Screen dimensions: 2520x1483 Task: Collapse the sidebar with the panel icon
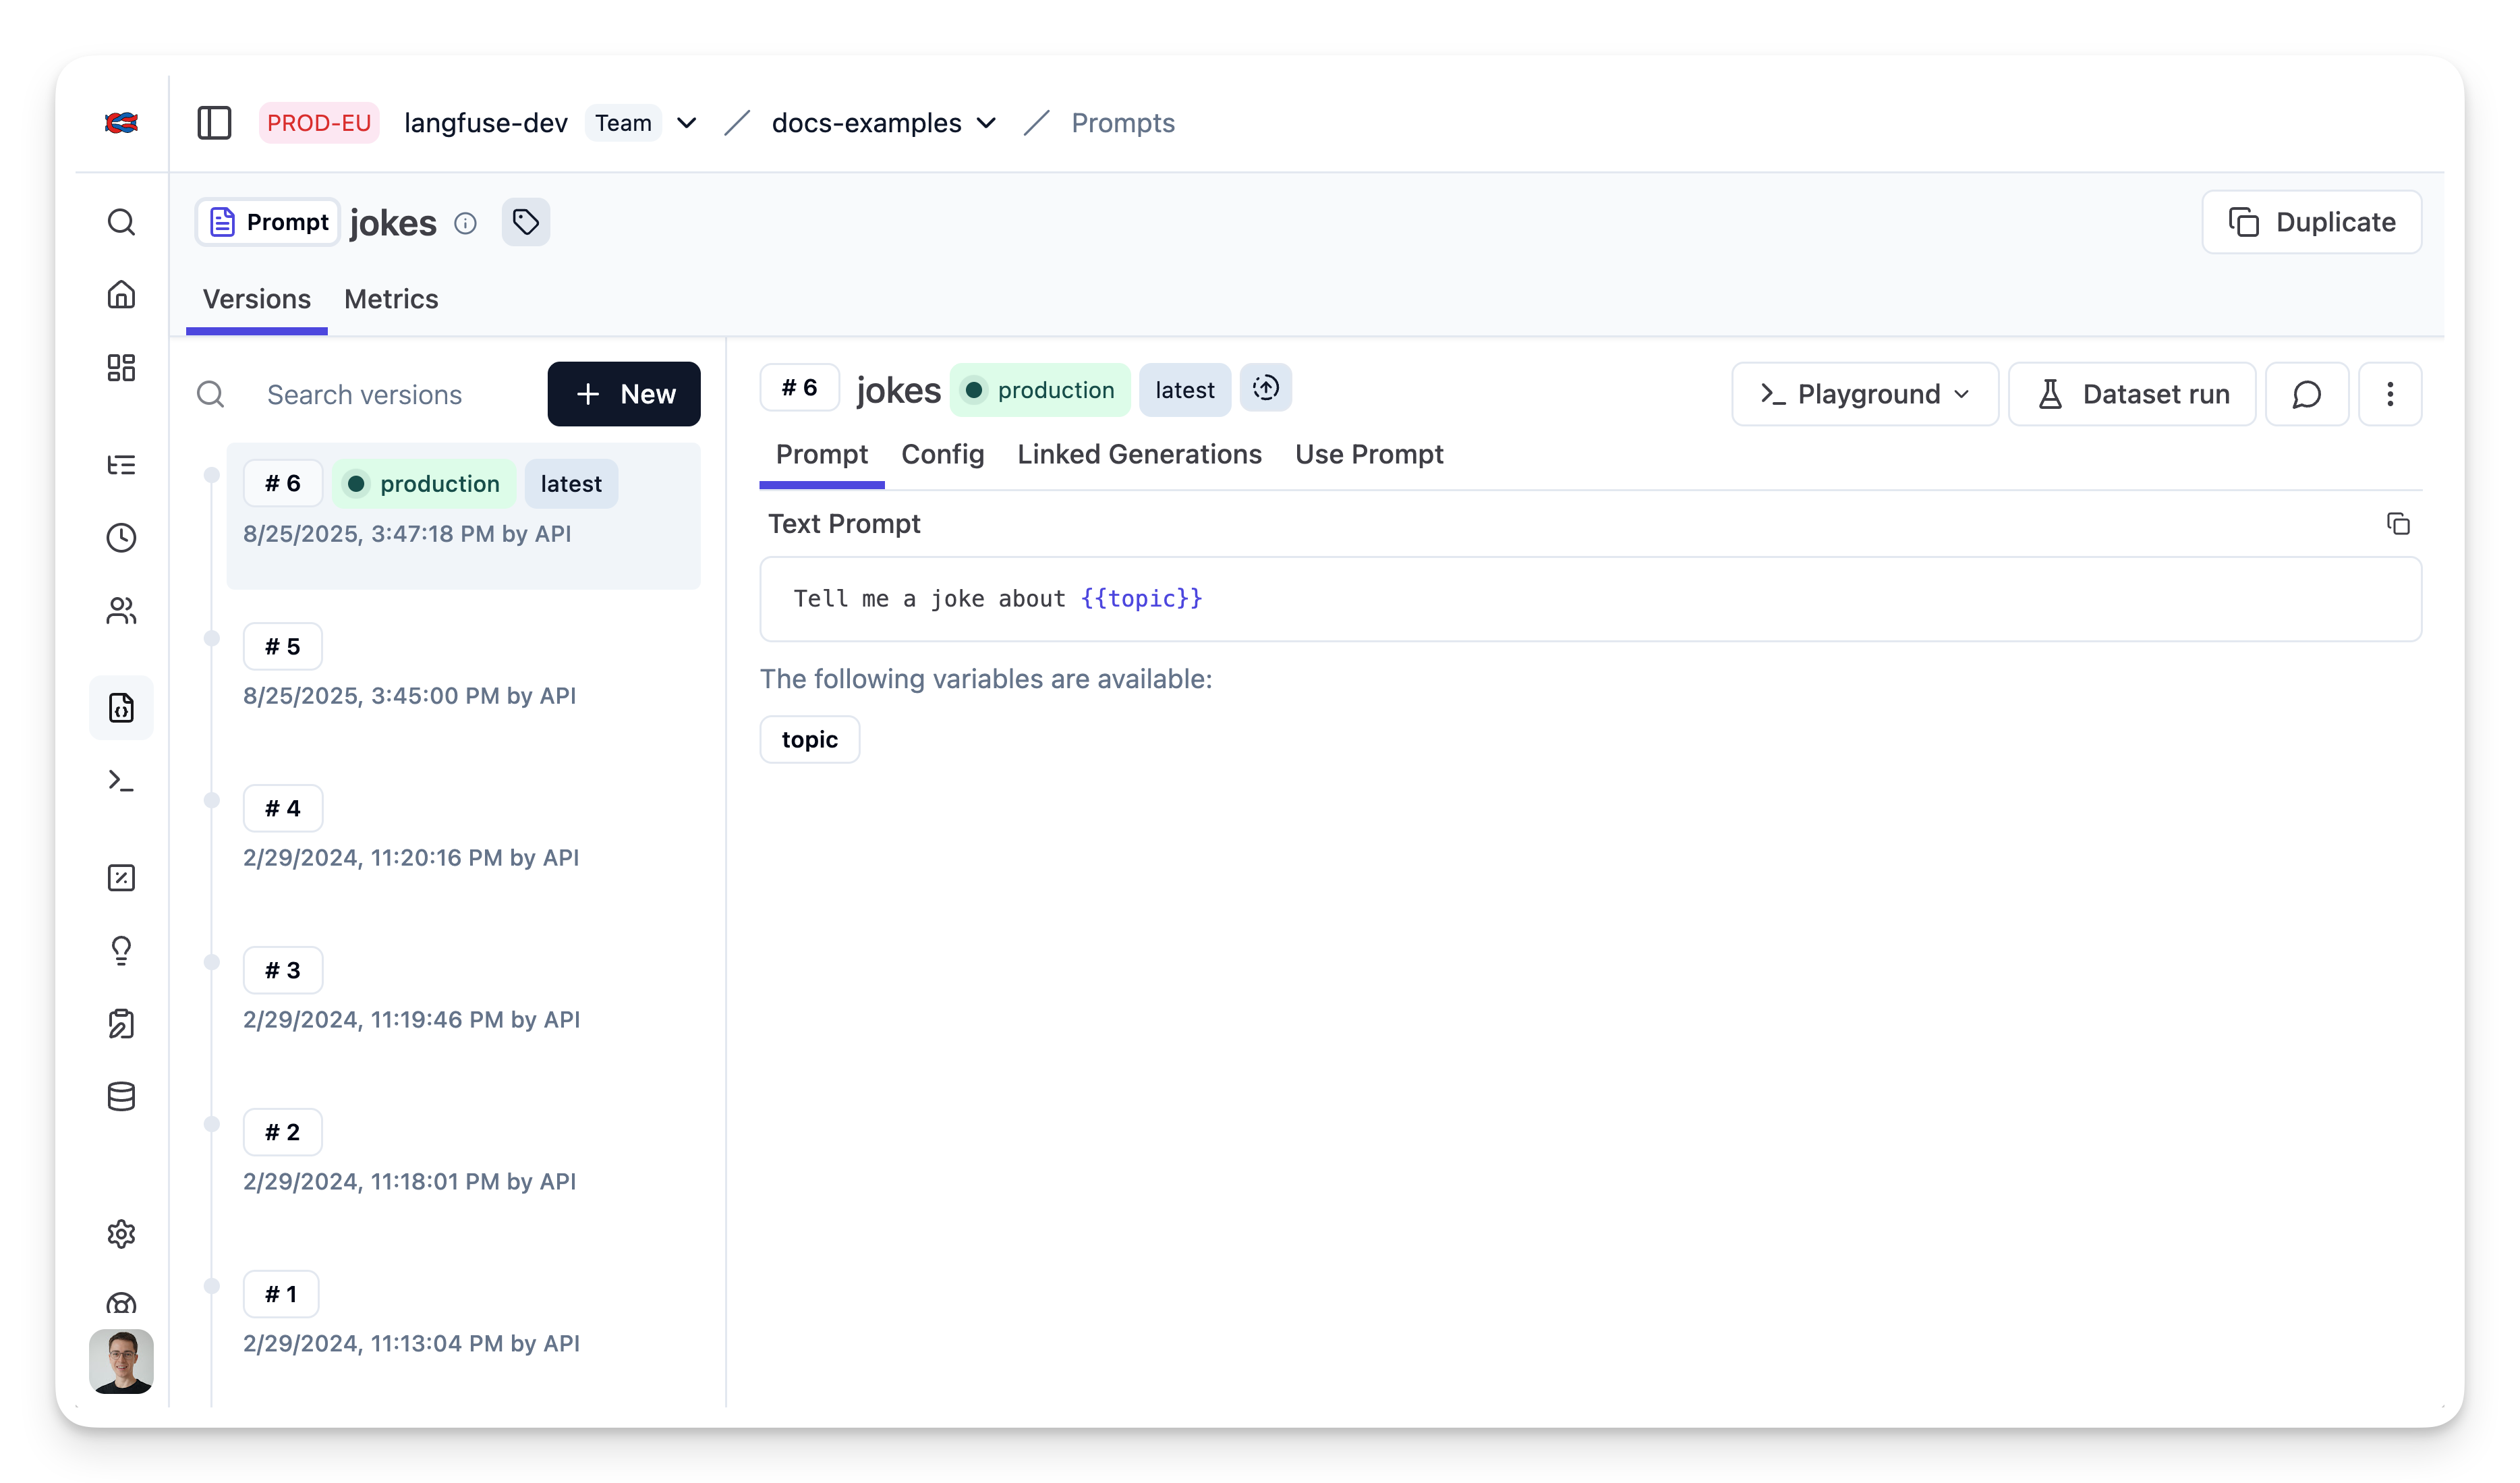(x=214, y=122)
